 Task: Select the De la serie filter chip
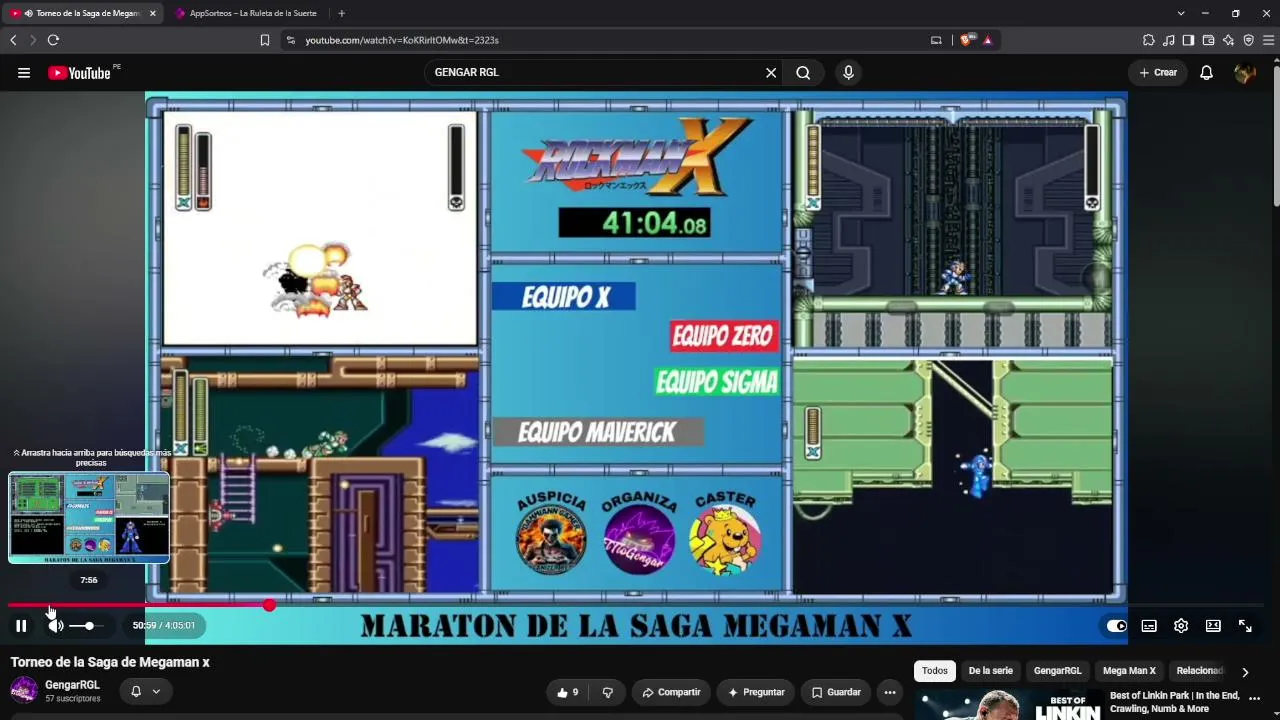991,671
